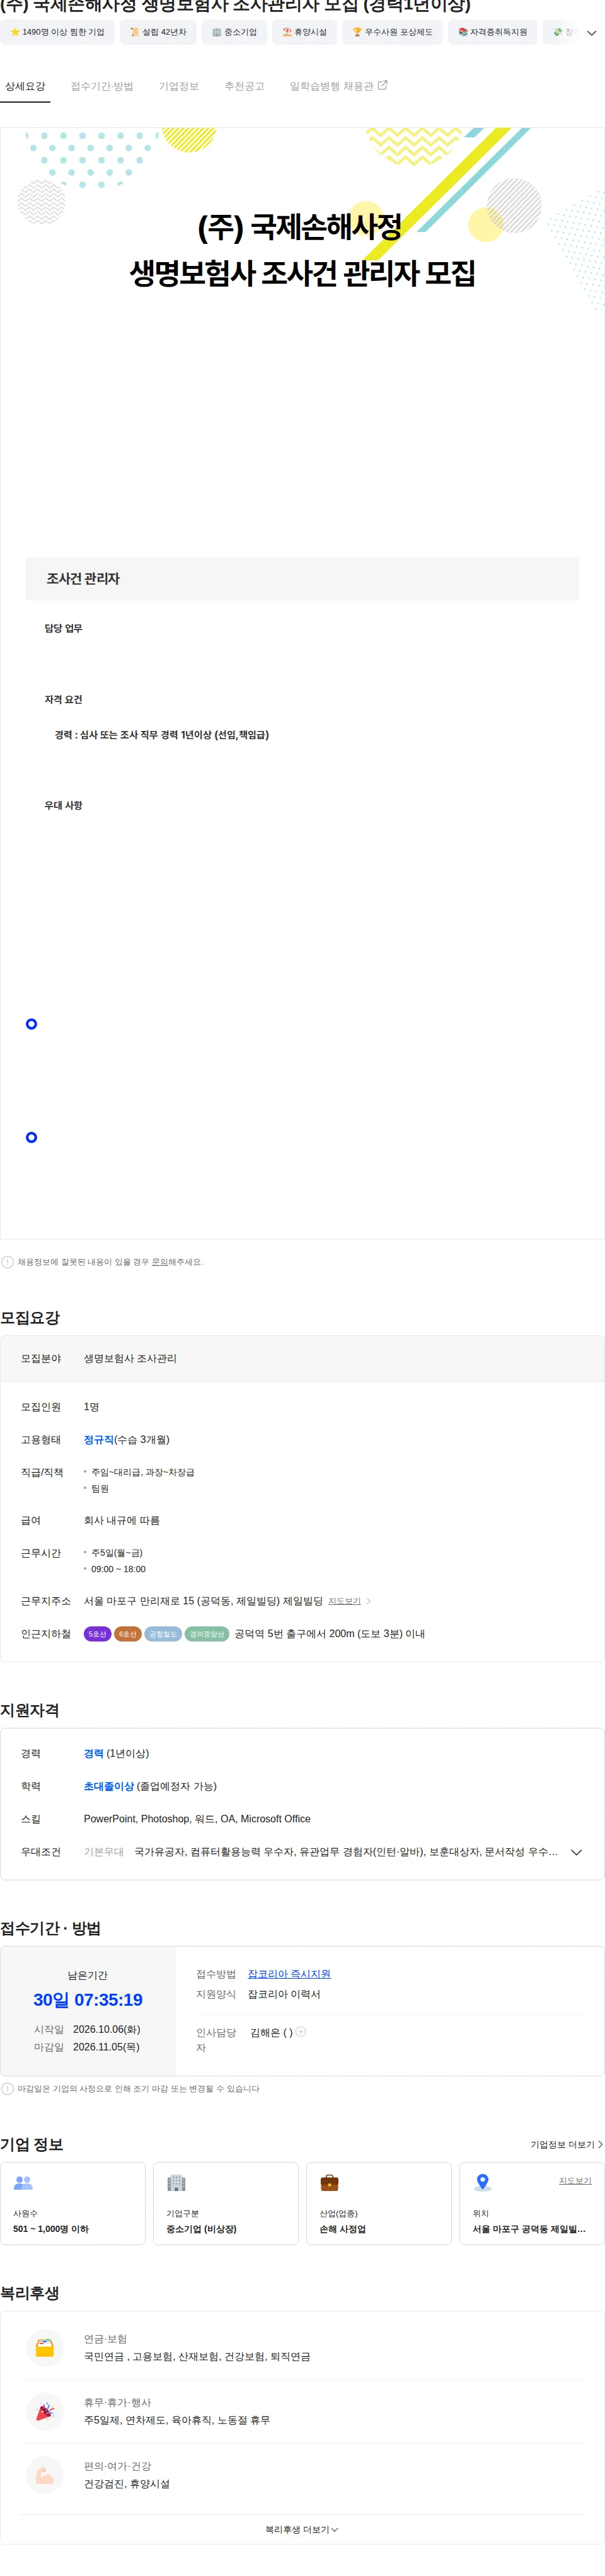Click the 우수사원 포상제도 tag
This screenshot has width=605, height=2576.
(392, 32)
